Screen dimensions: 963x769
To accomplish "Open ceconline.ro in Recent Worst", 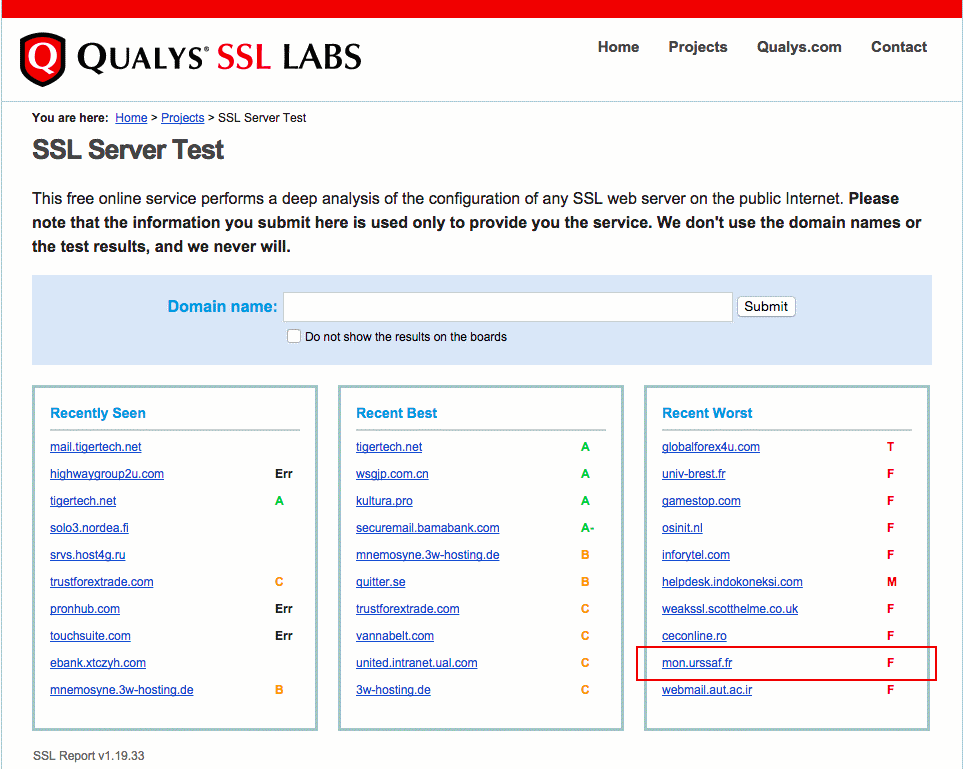I will (694, 636).
